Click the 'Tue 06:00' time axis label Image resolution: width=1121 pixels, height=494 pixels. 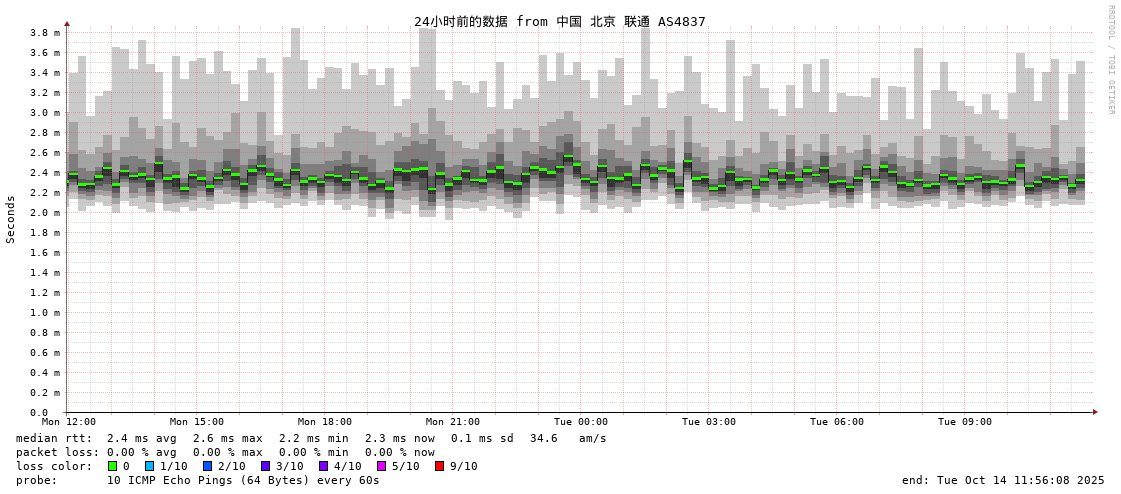[837, 422]
